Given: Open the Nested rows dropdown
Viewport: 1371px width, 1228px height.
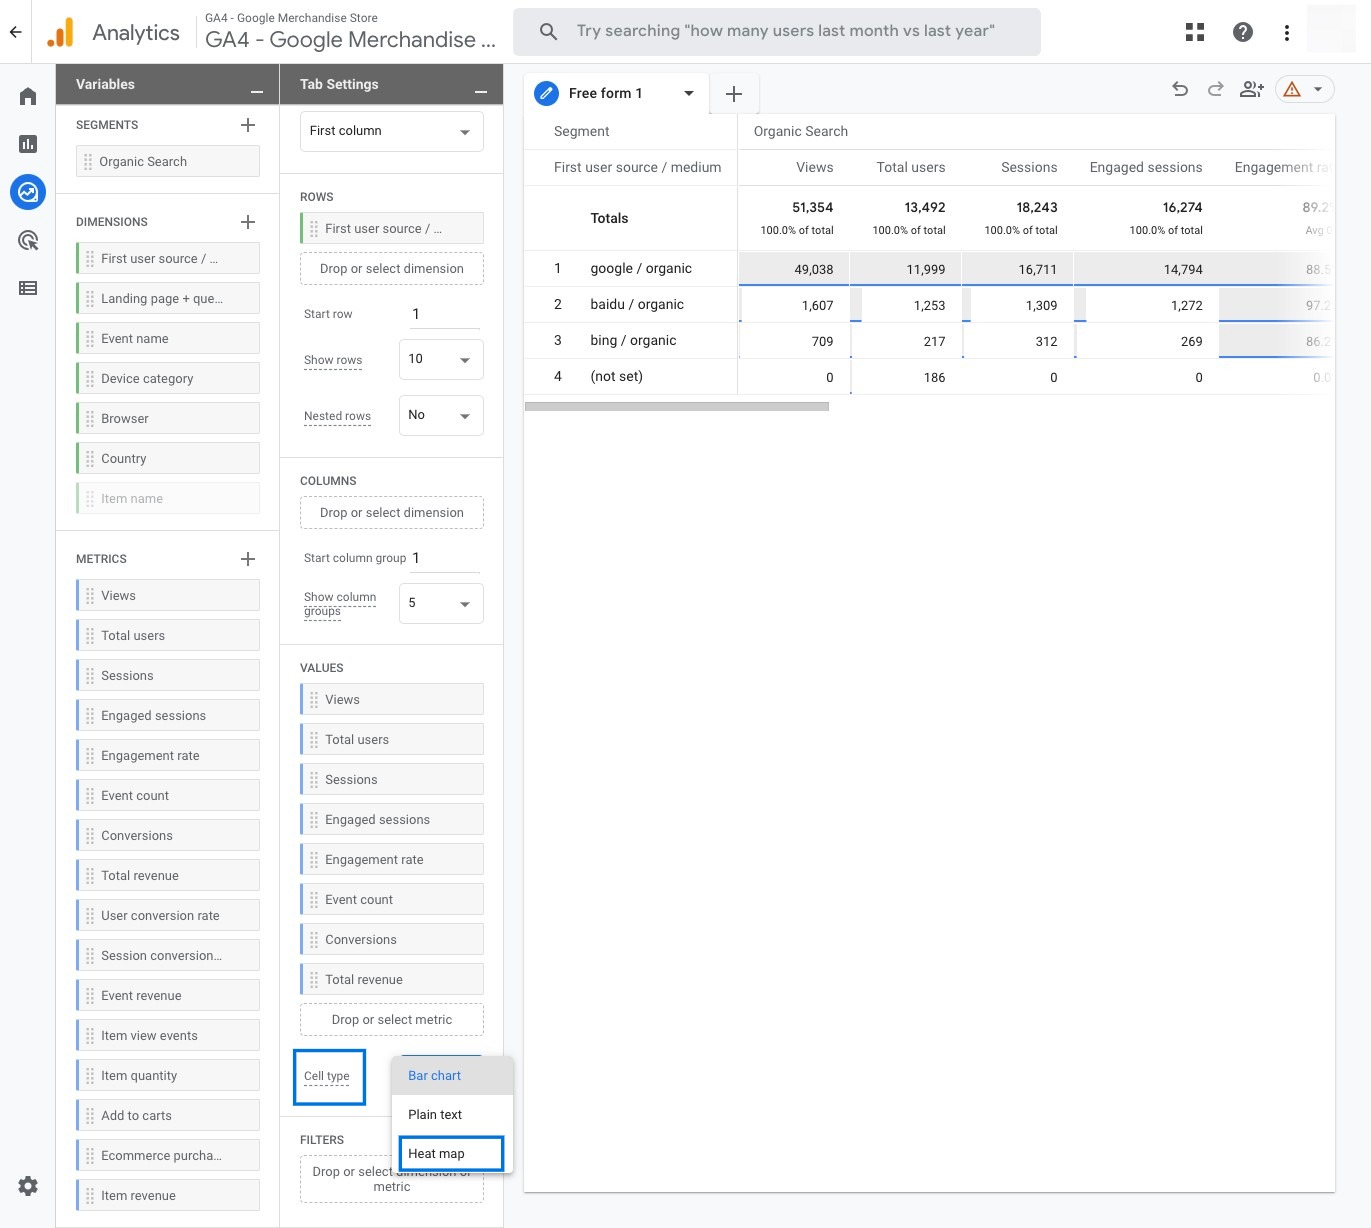Looking at the screenshot, I should tap(441, 415).
